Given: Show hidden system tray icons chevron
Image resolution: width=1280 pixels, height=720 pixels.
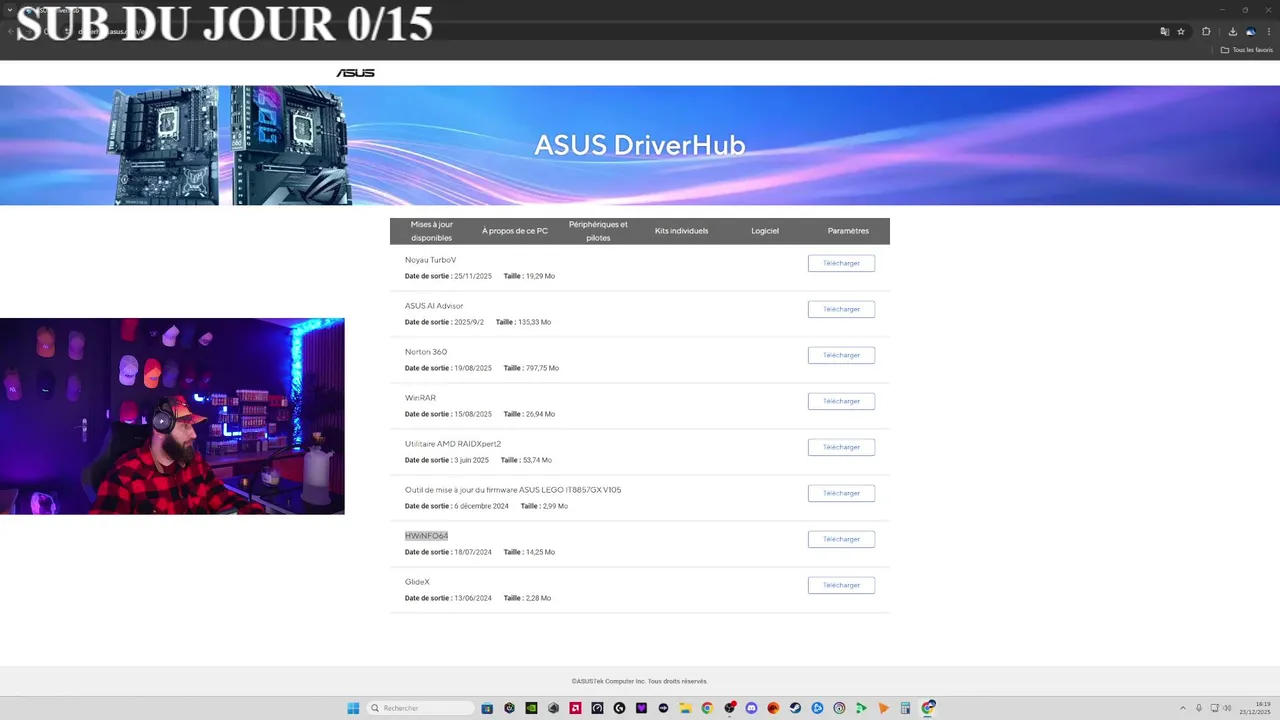Looking at the screenshot, I should coord(1183,708).
